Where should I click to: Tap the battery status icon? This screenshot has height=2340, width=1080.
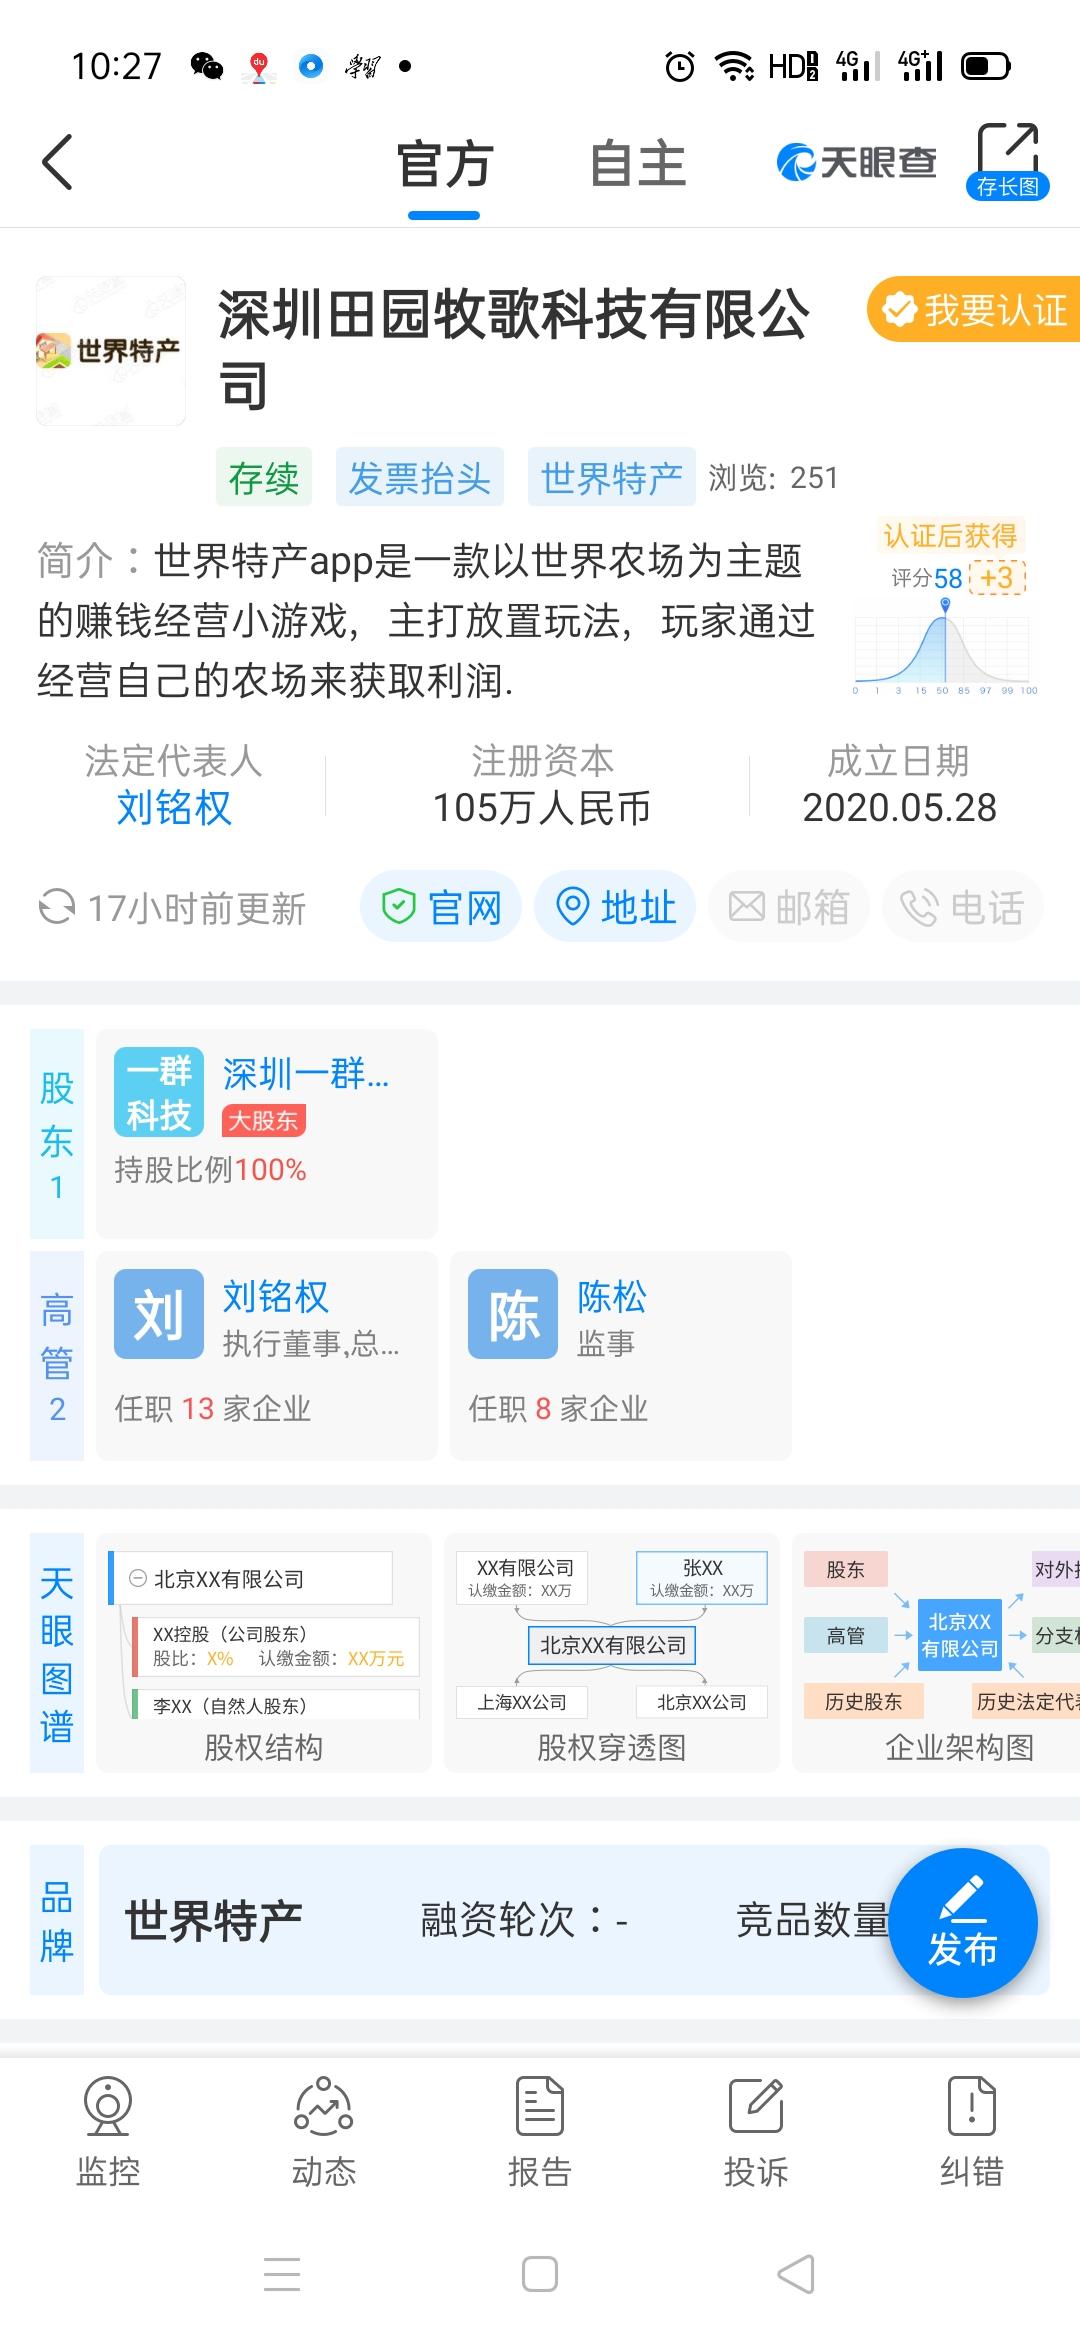pyautogui.click(x=986, y=67)
